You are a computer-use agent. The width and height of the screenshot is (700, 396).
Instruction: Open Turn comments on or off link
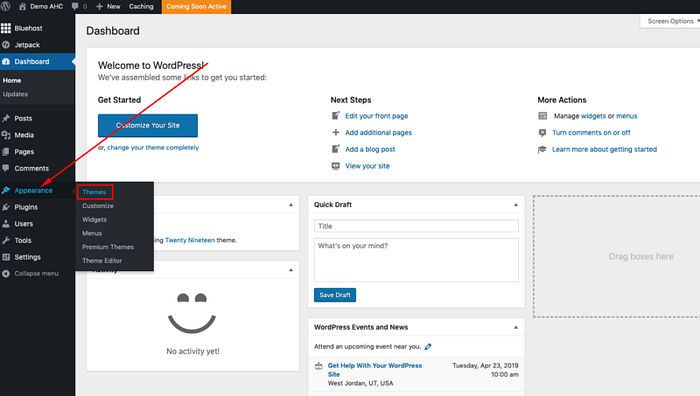click(591, 133)
